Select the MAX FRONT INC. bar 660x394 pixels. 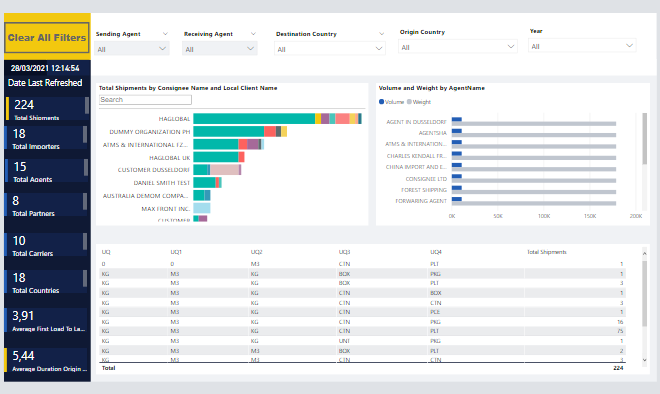click(202, 208)
